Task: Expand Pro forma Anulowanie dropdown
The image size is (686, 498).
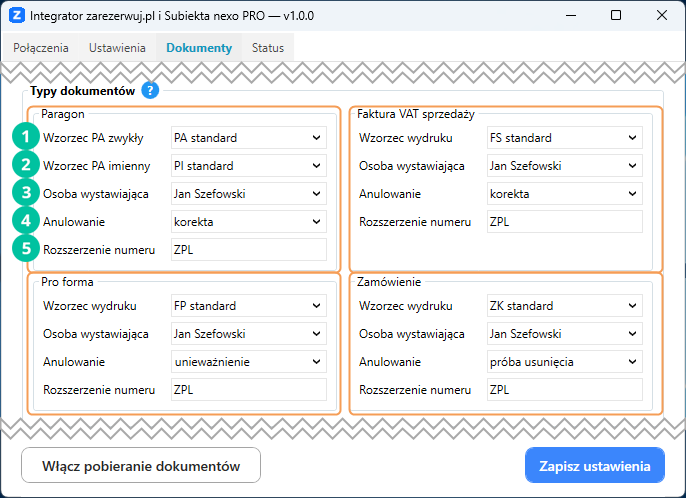Action: 248,362
